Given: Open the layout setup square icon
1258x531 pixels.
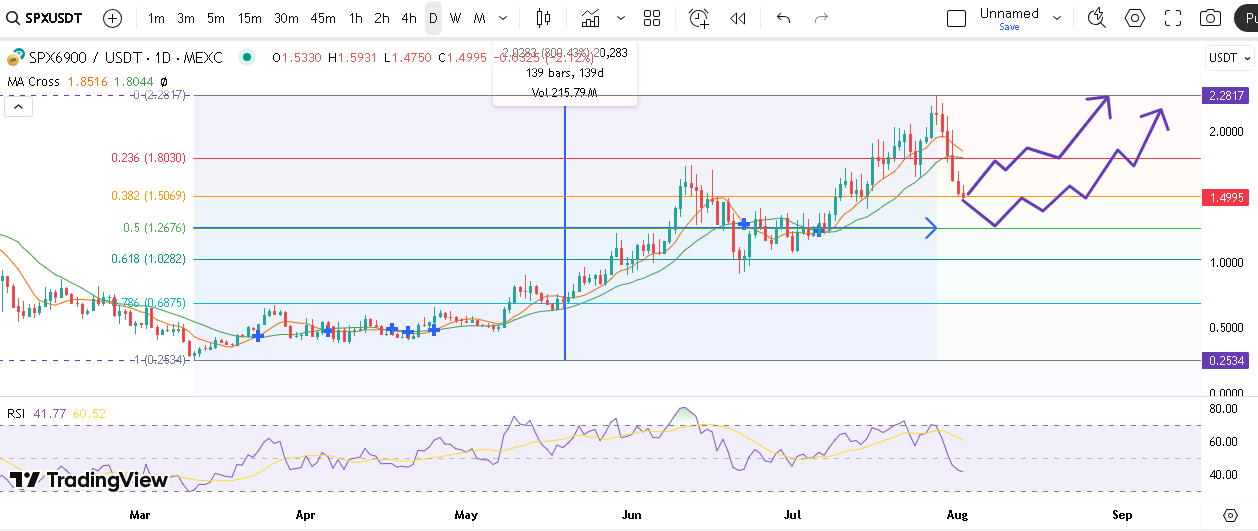Looking at the screenshot, I should pyautogui.click(x=956, y=18).
